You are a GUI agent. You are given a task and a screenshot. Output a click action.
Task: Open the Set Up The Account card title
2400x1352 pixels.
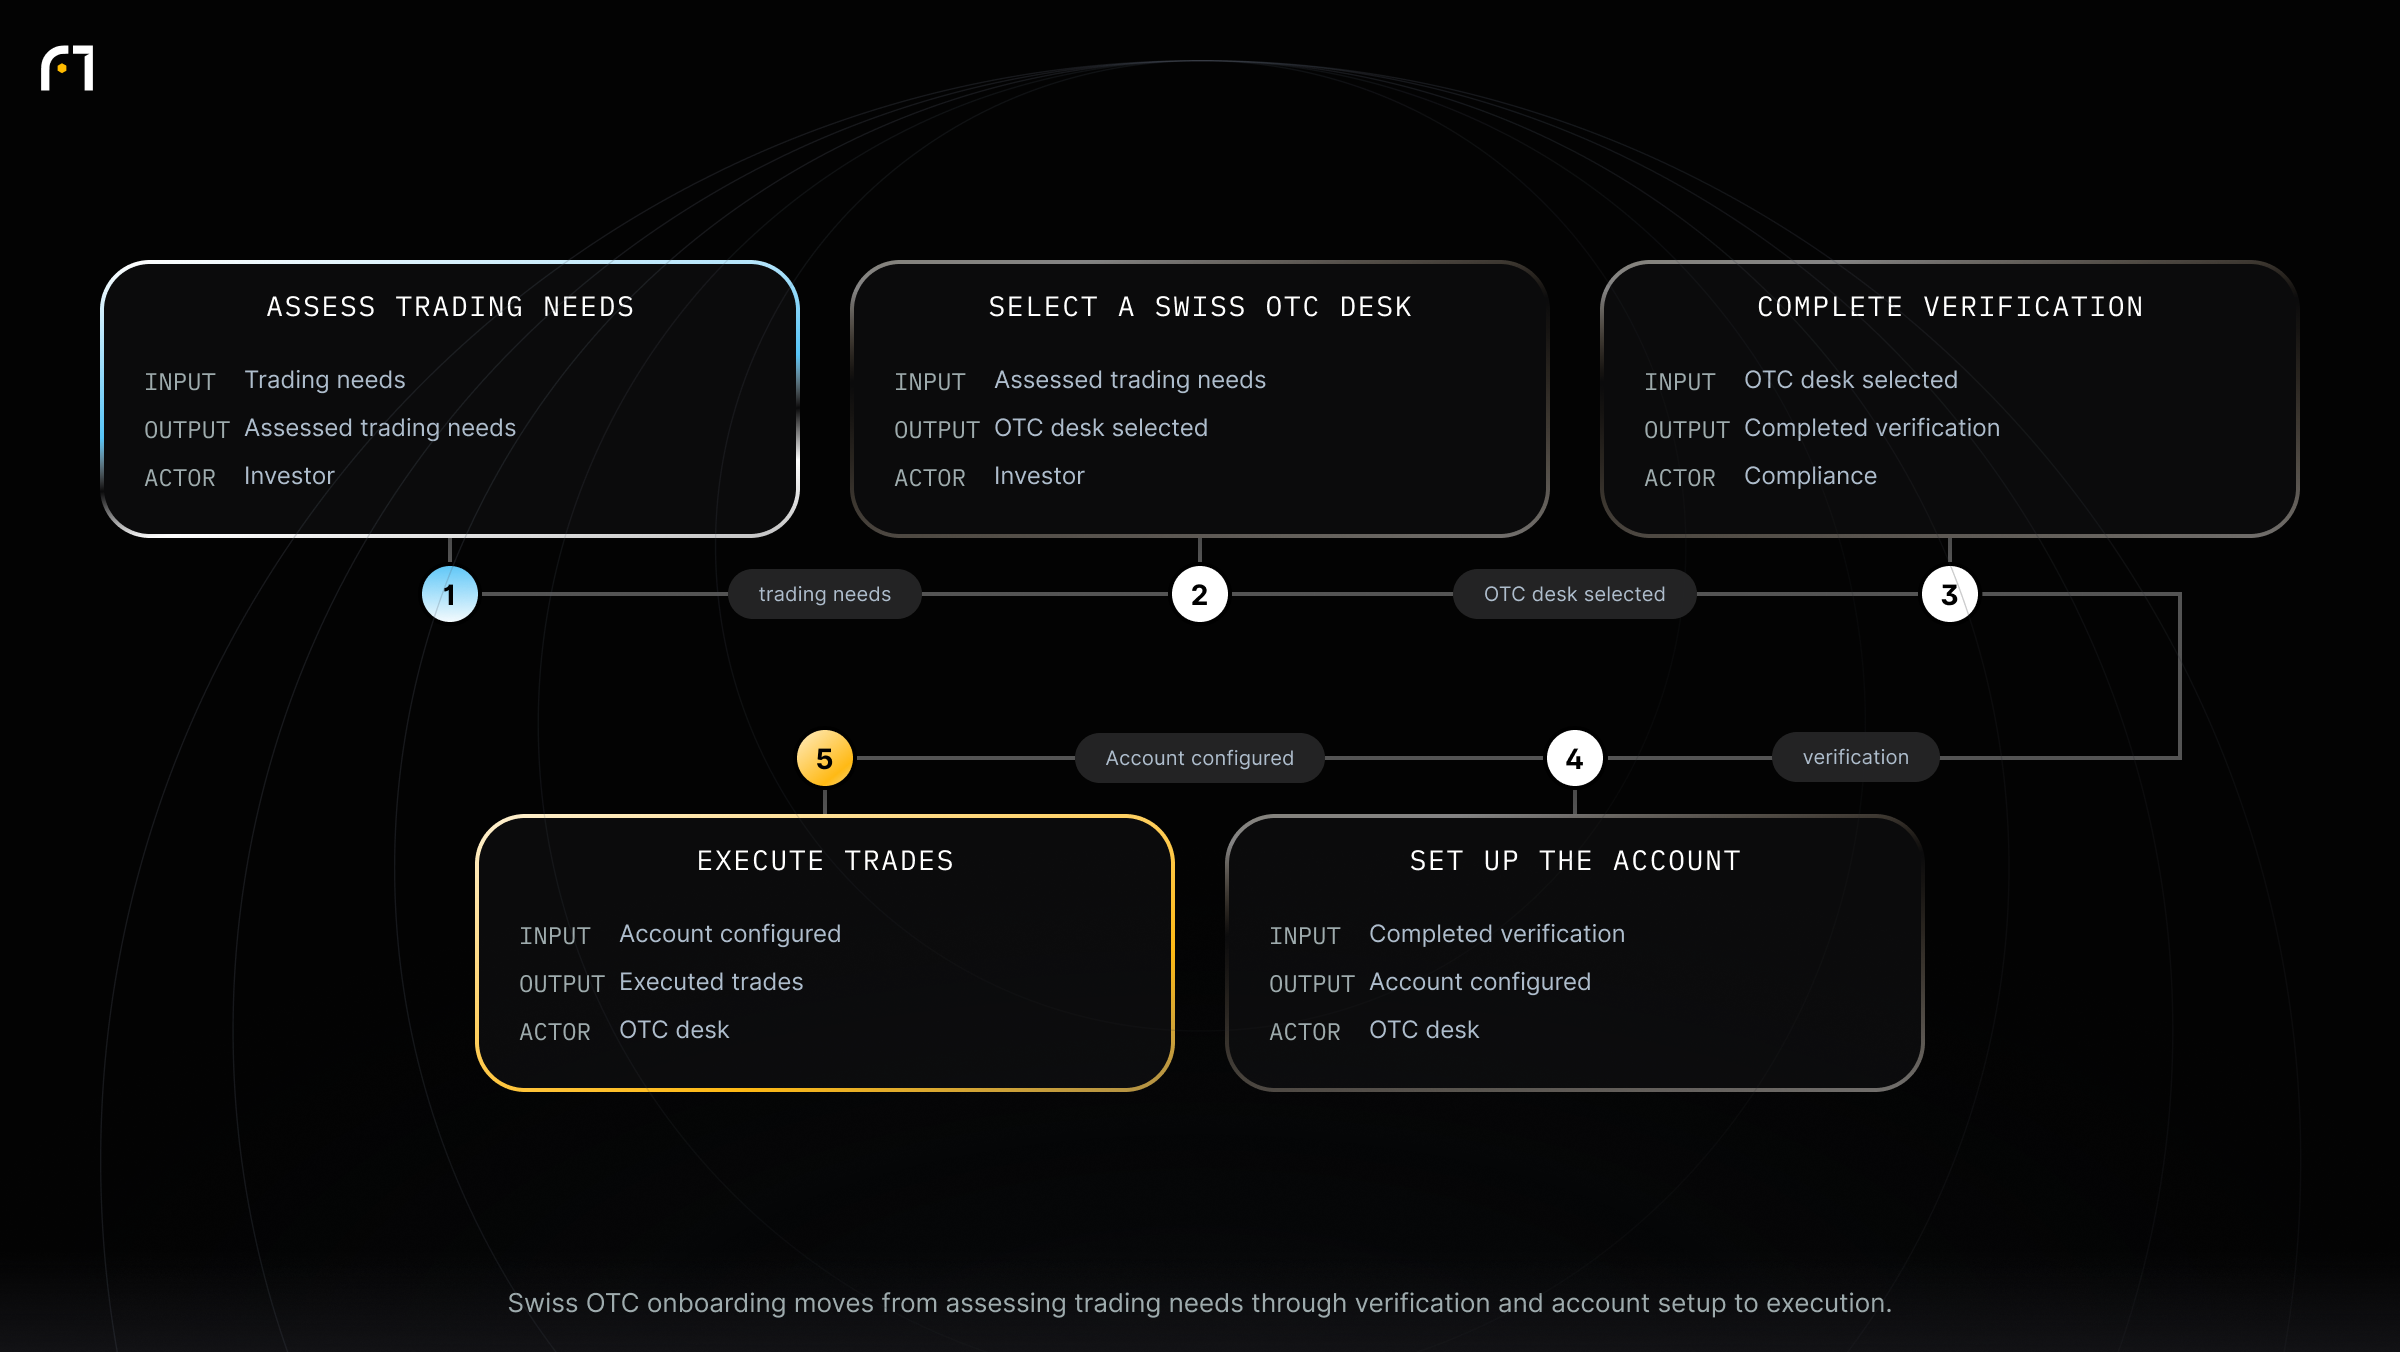[x=1575, y=861]
